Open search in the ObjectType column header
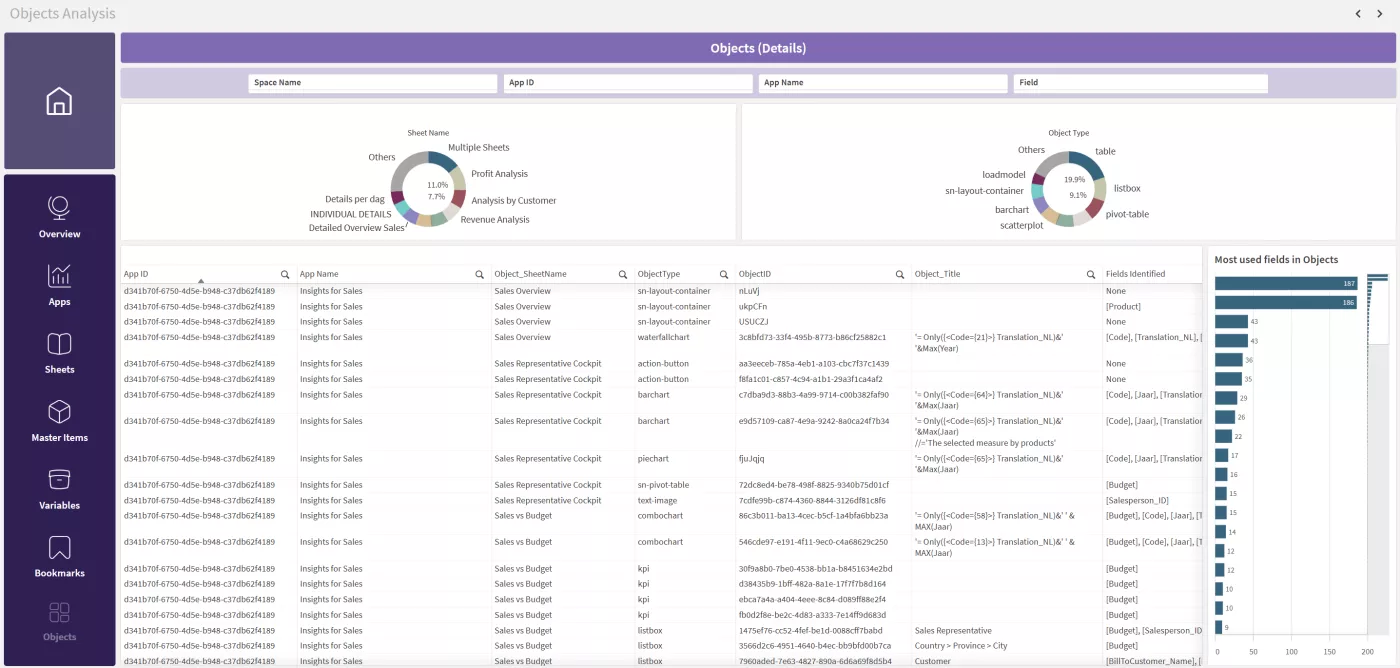The height and width of the screenshot is (668, 1400). pyautogui.click(x=724, y=273)
